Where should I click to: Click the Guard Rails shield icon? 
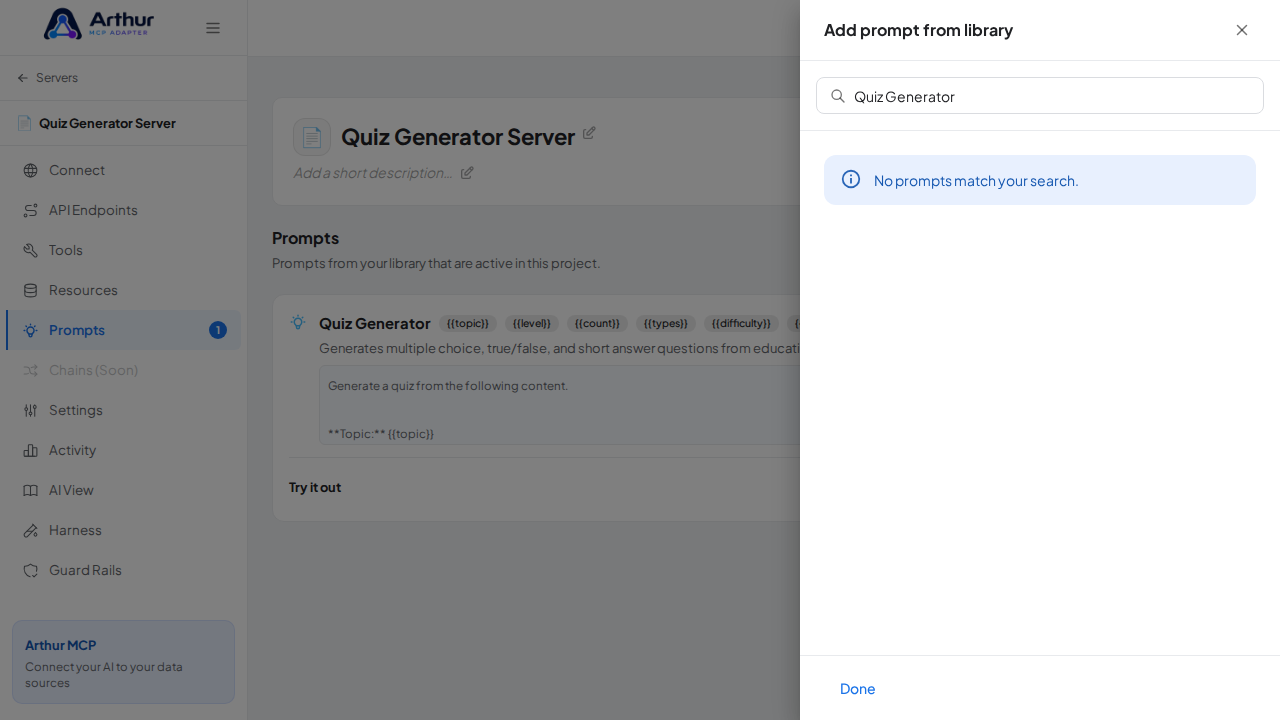point(31,570)
